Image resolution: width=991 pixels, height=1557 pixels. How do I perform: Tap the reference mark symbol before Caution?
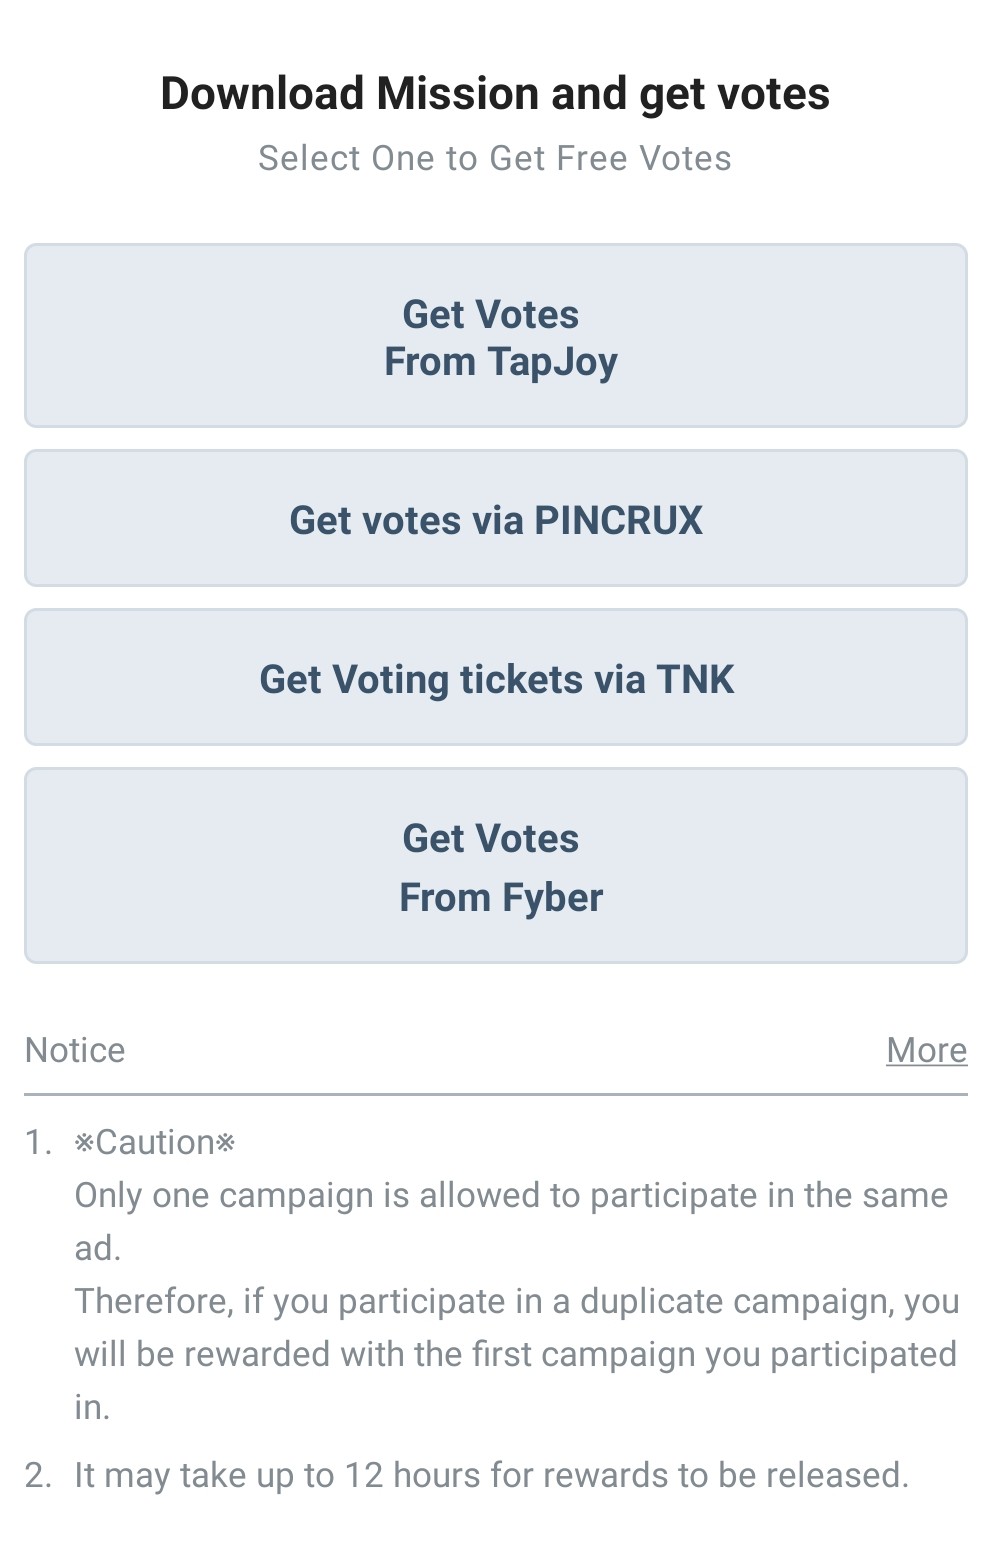pos(83,1142)
